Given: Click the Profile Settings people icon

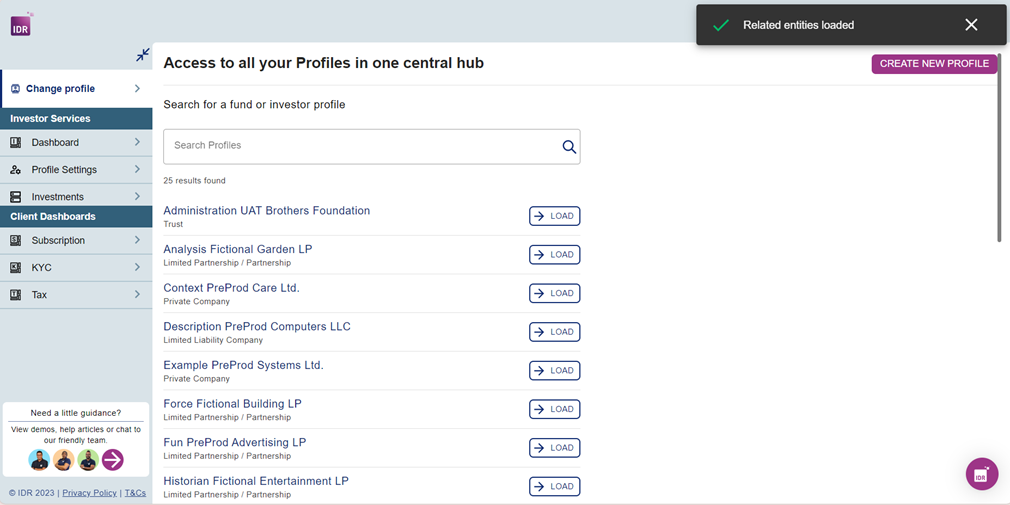Looking at the screenshot, I should click(15, 170).
